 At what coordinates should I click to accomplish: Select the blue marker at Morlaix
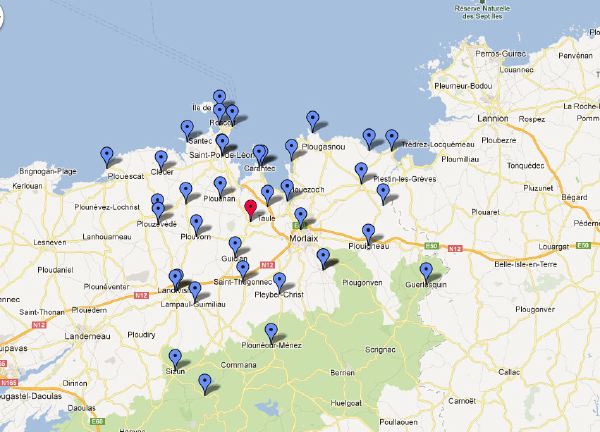point(301,218)
